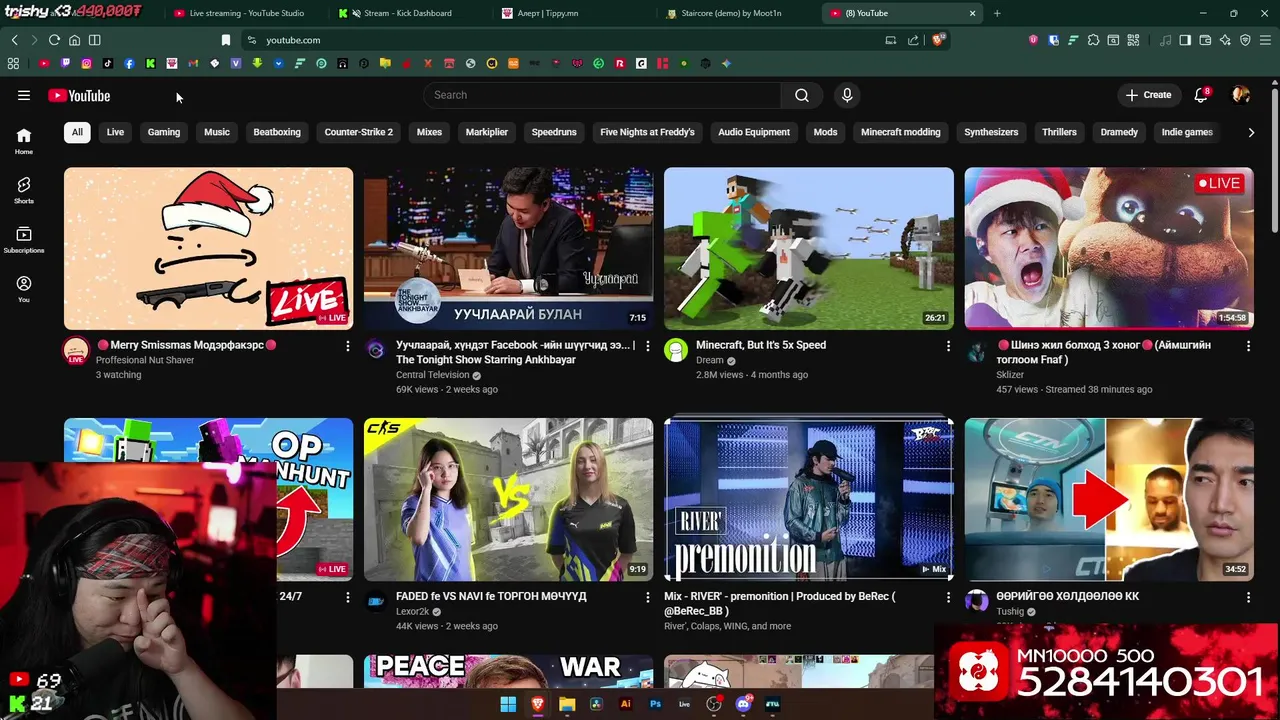1280x720 pixels.
Task: Open the account avatar menu
Action: click(x=1241, y=95)
